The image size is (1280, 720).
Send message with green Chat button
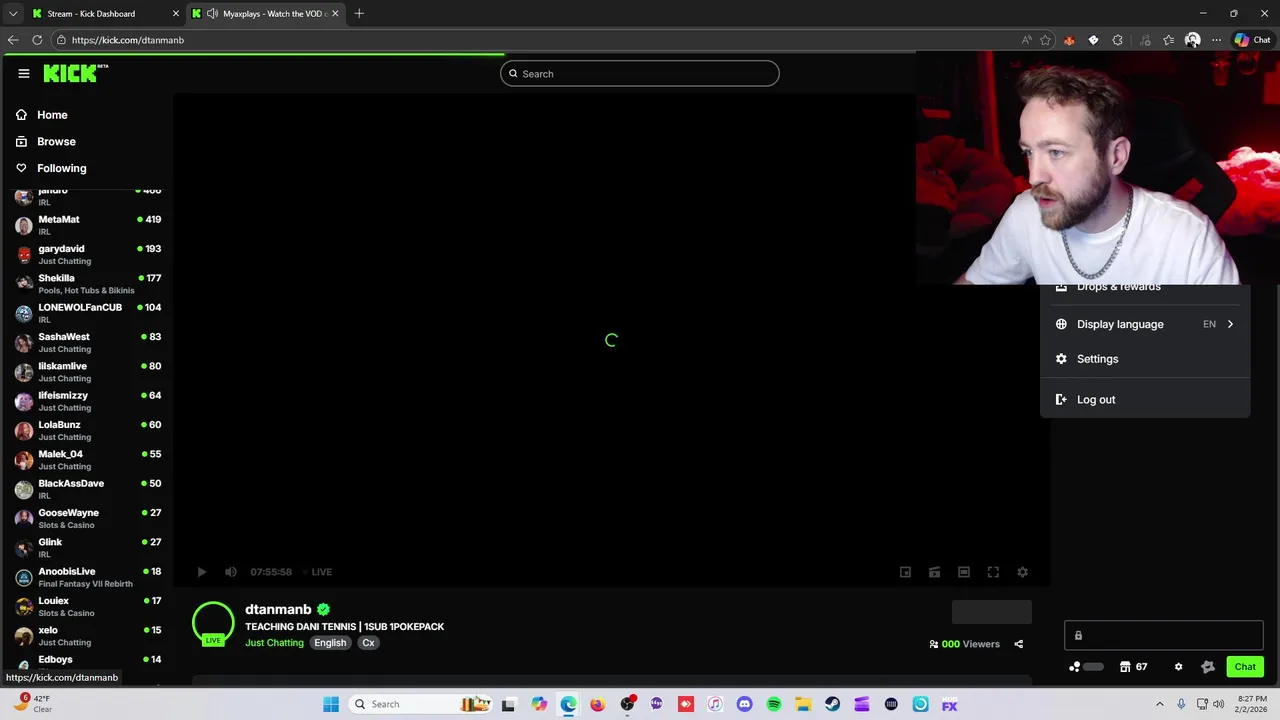click(1245, 667)
